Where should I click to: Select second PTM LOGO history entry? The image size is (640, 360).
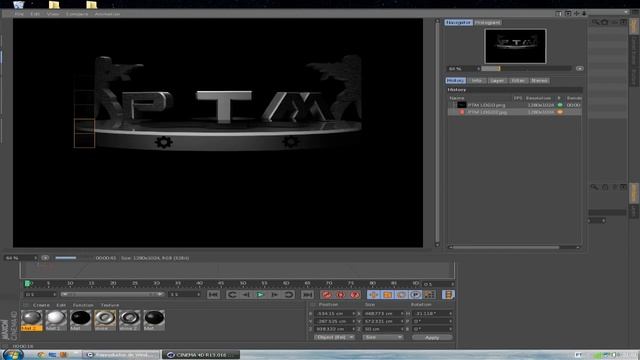coord(515,112)
